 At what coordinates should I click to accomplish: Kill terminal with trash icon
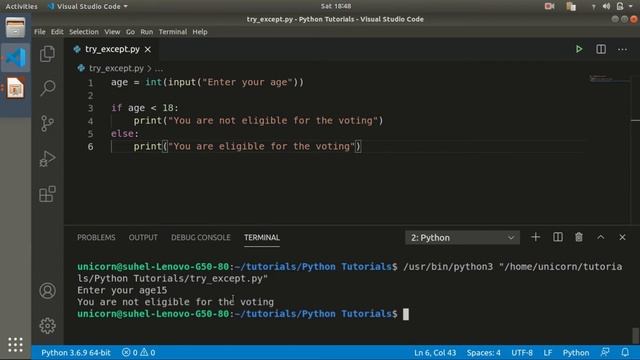[x=579, y=237]
